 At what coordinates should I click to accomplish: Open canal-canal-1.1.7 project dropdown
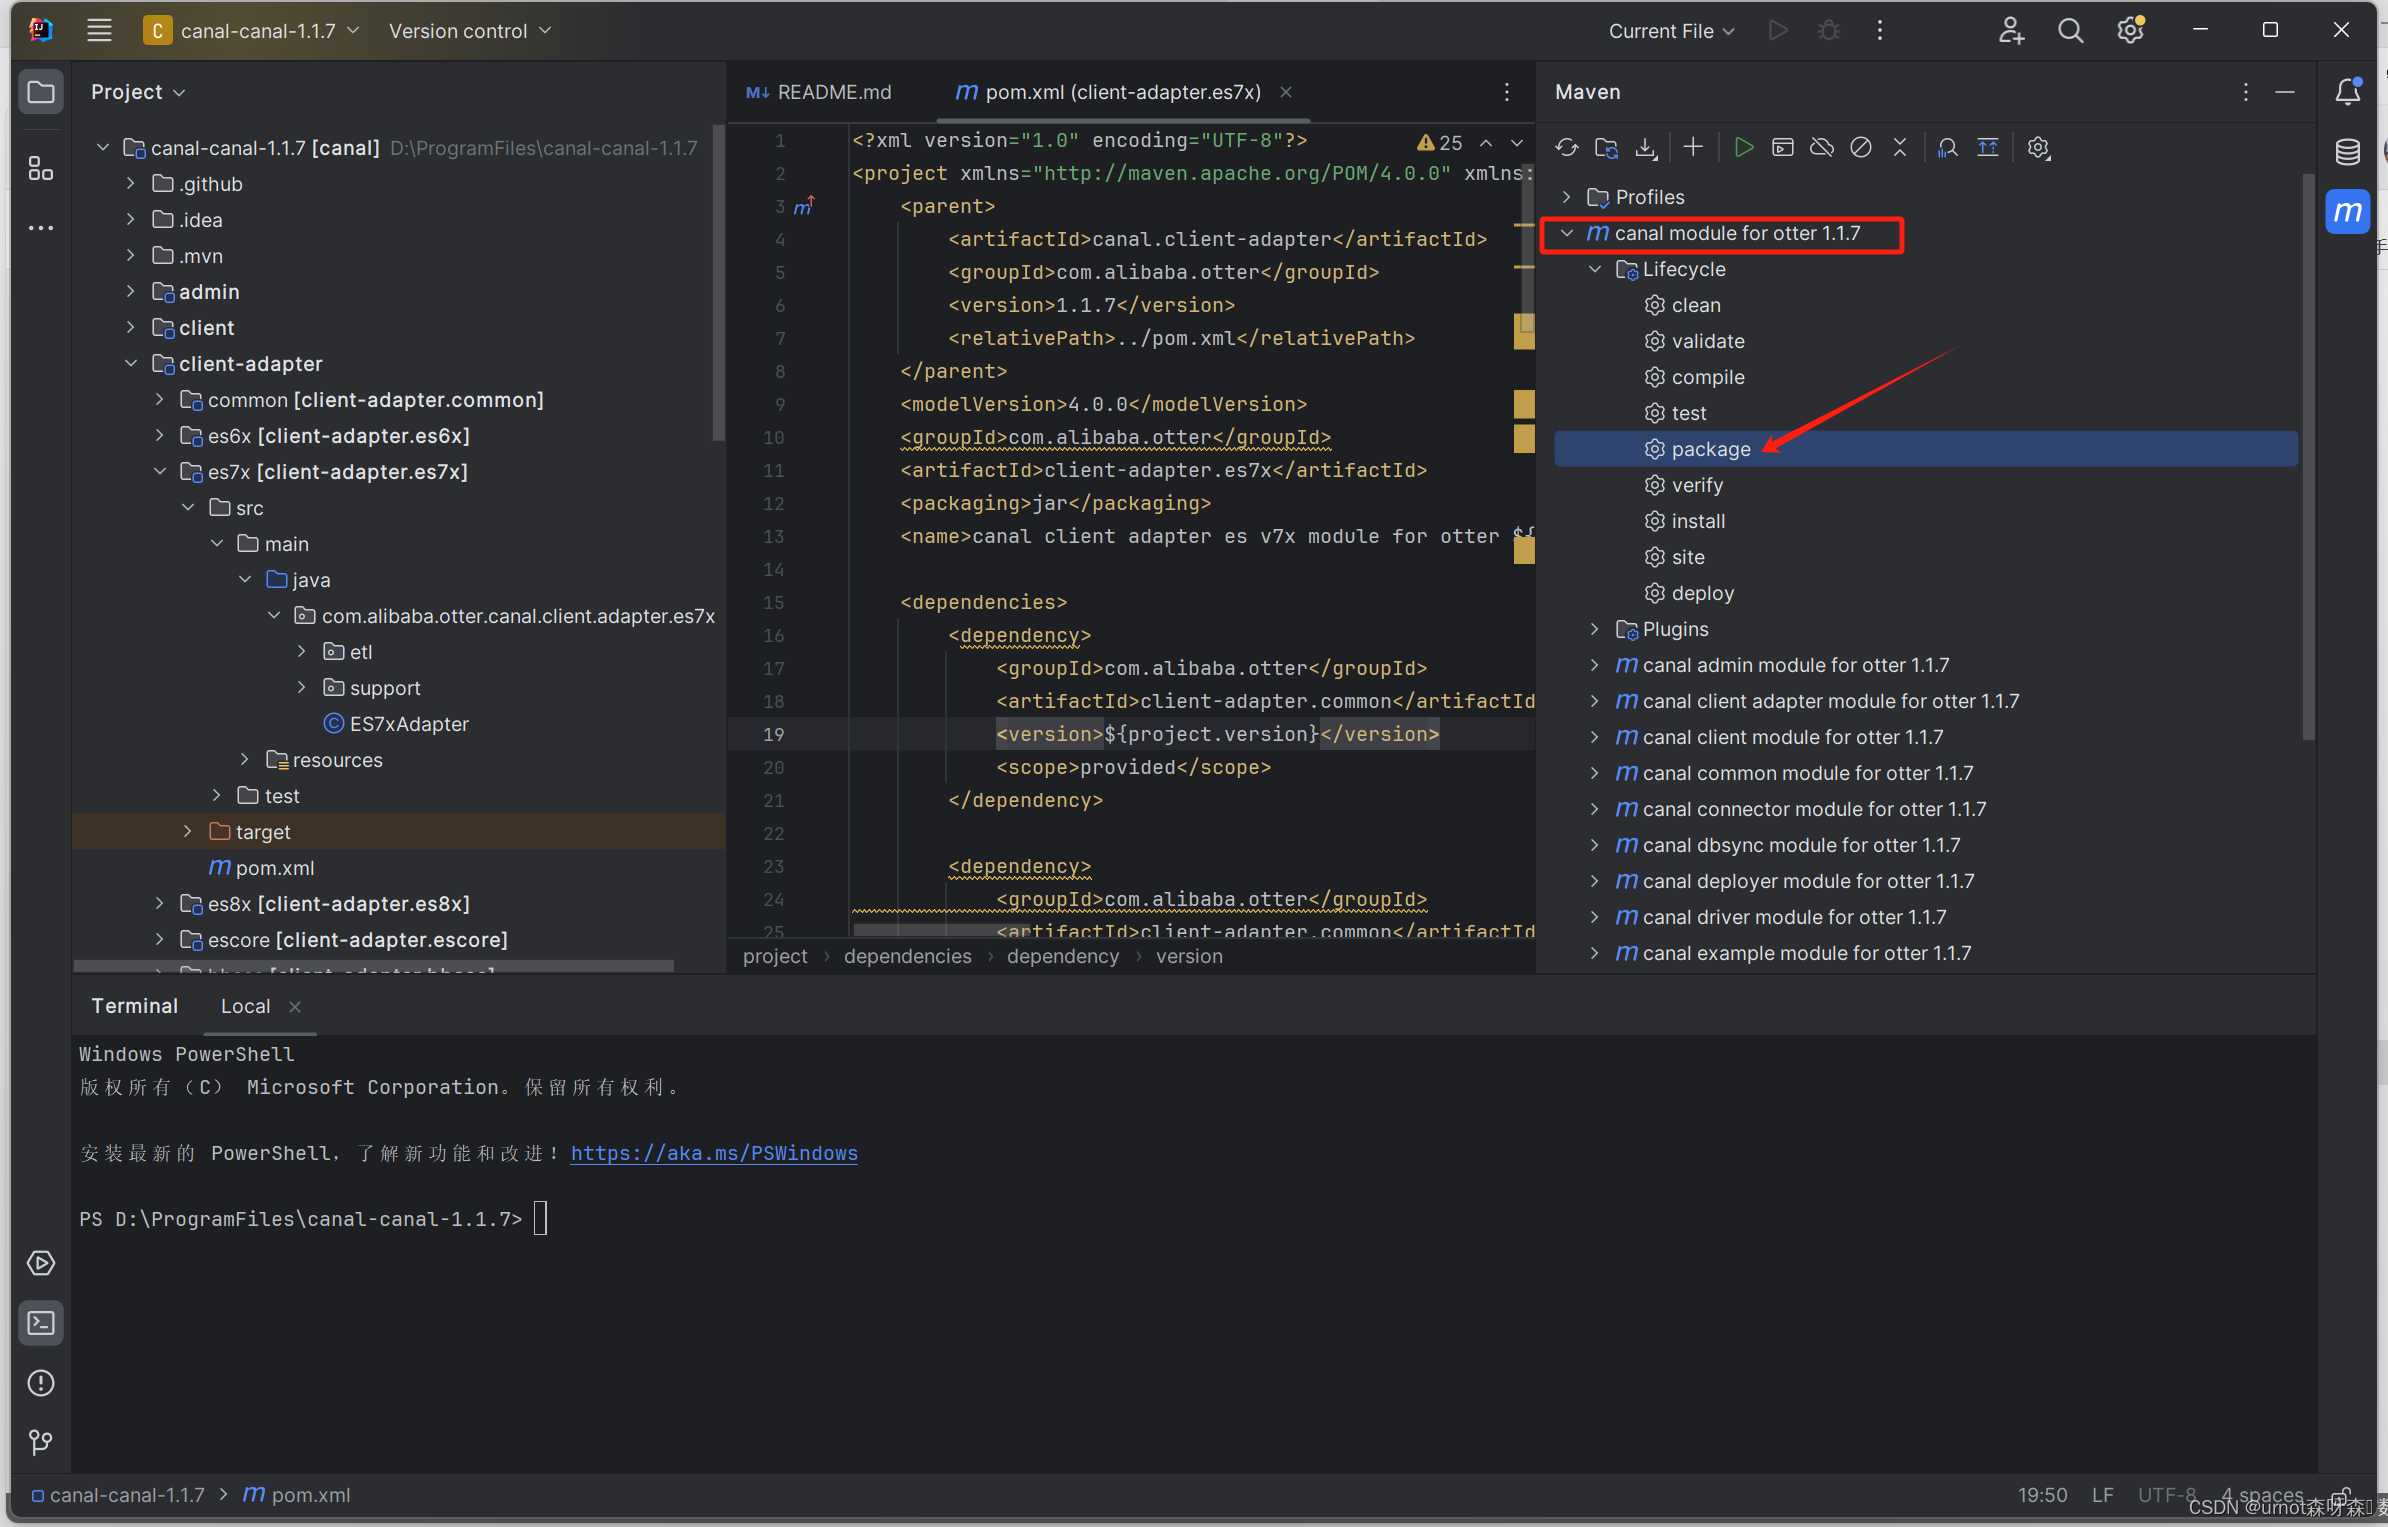point(251,31)
